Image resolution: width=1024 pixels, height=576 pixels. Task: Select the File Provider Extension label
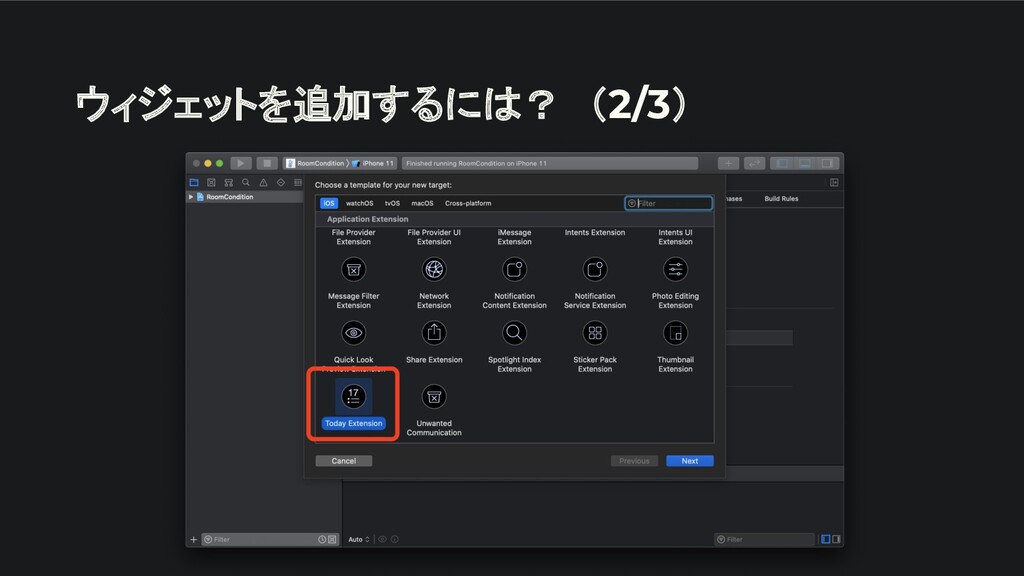point(353,237)
